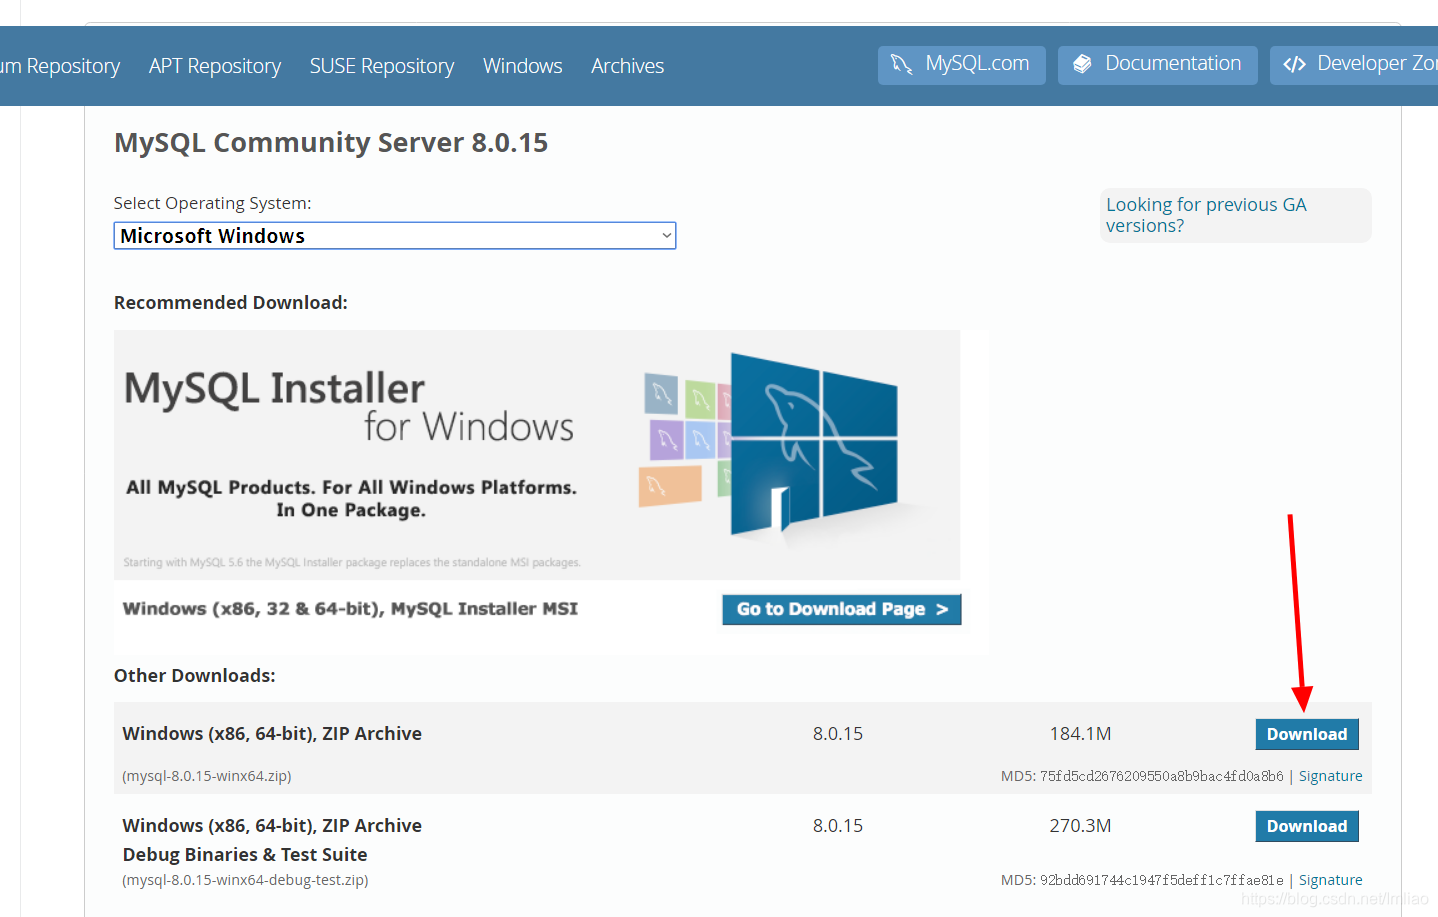Click the Recommended Download heading
This screenshot has height=917, width=1438.
[x=231, y=303]
